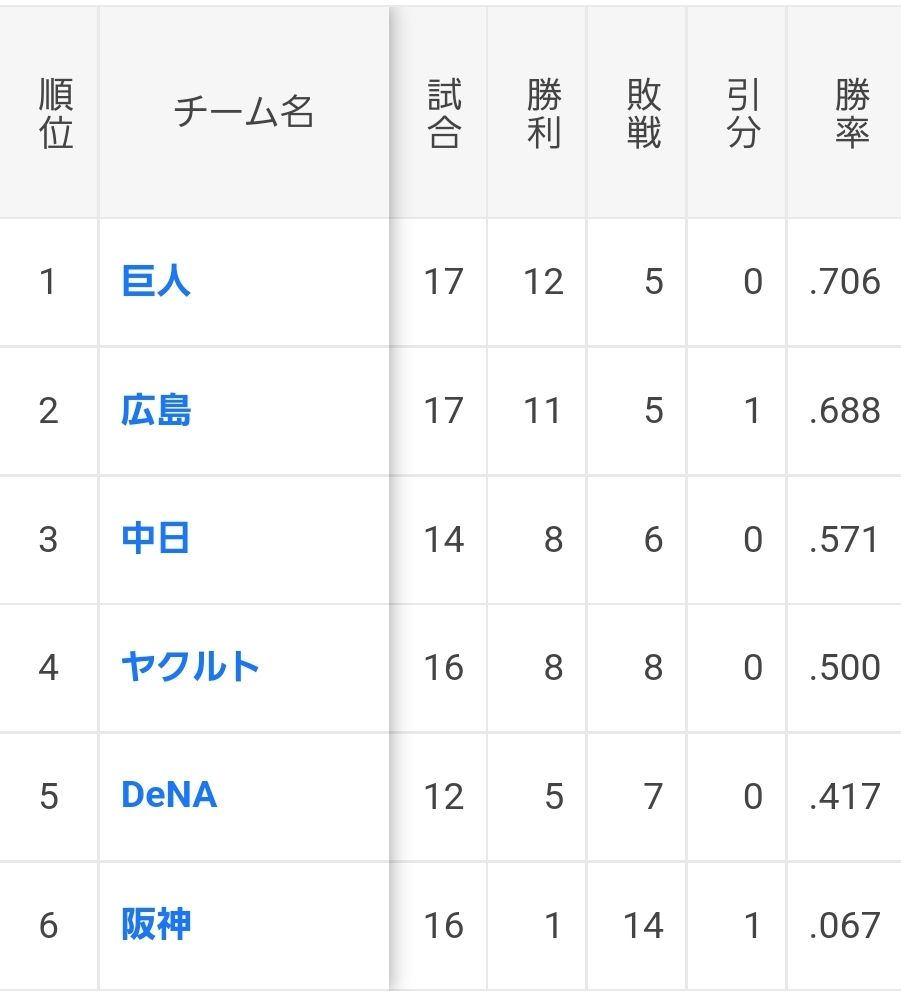Click the 順位 column header
Viewport: 901px width, 992px height.
56,113
